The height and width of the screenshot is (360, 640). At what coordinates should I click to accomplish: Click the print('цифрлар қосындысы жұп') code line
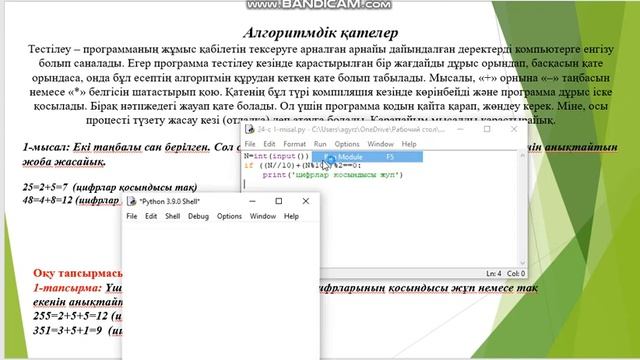[x=333, y=175]
